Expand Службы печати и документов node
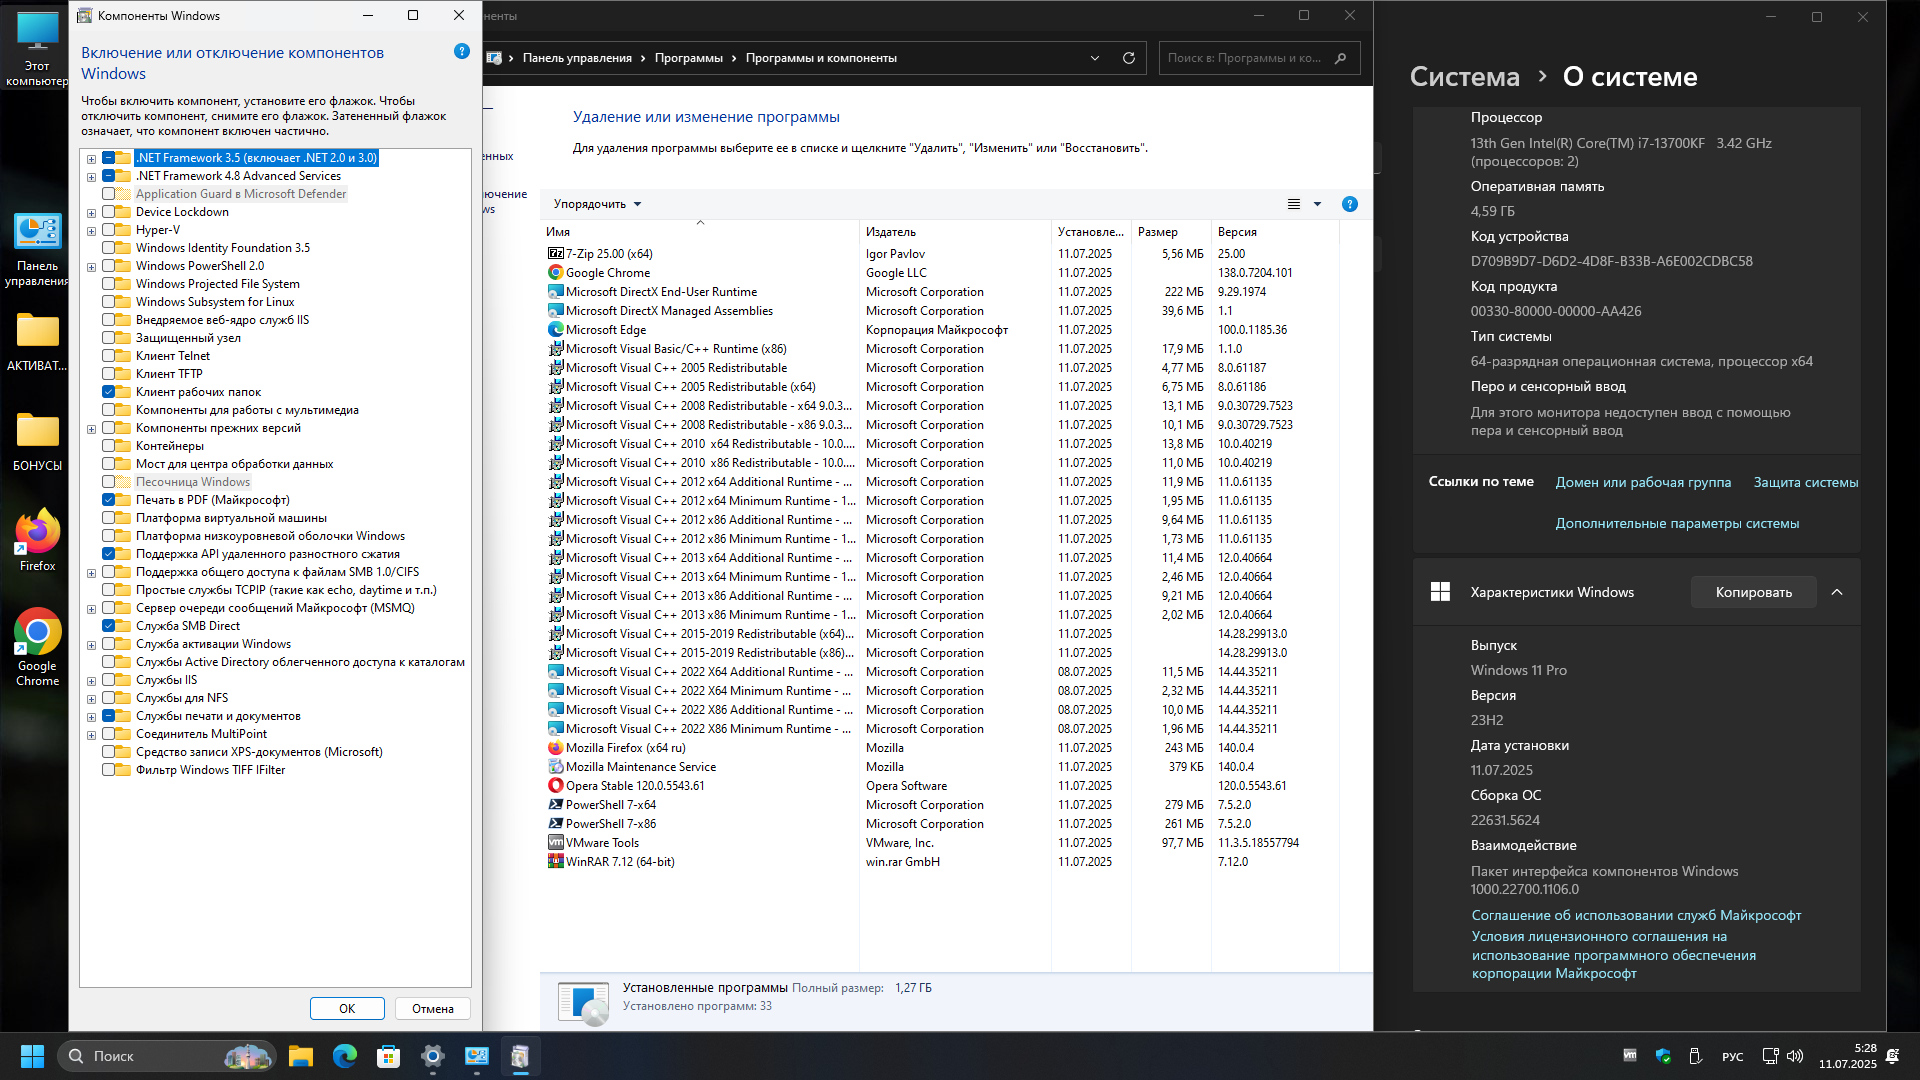Image resolution: width=1920 pixels, height=1080 pixels. click(91, 717)
